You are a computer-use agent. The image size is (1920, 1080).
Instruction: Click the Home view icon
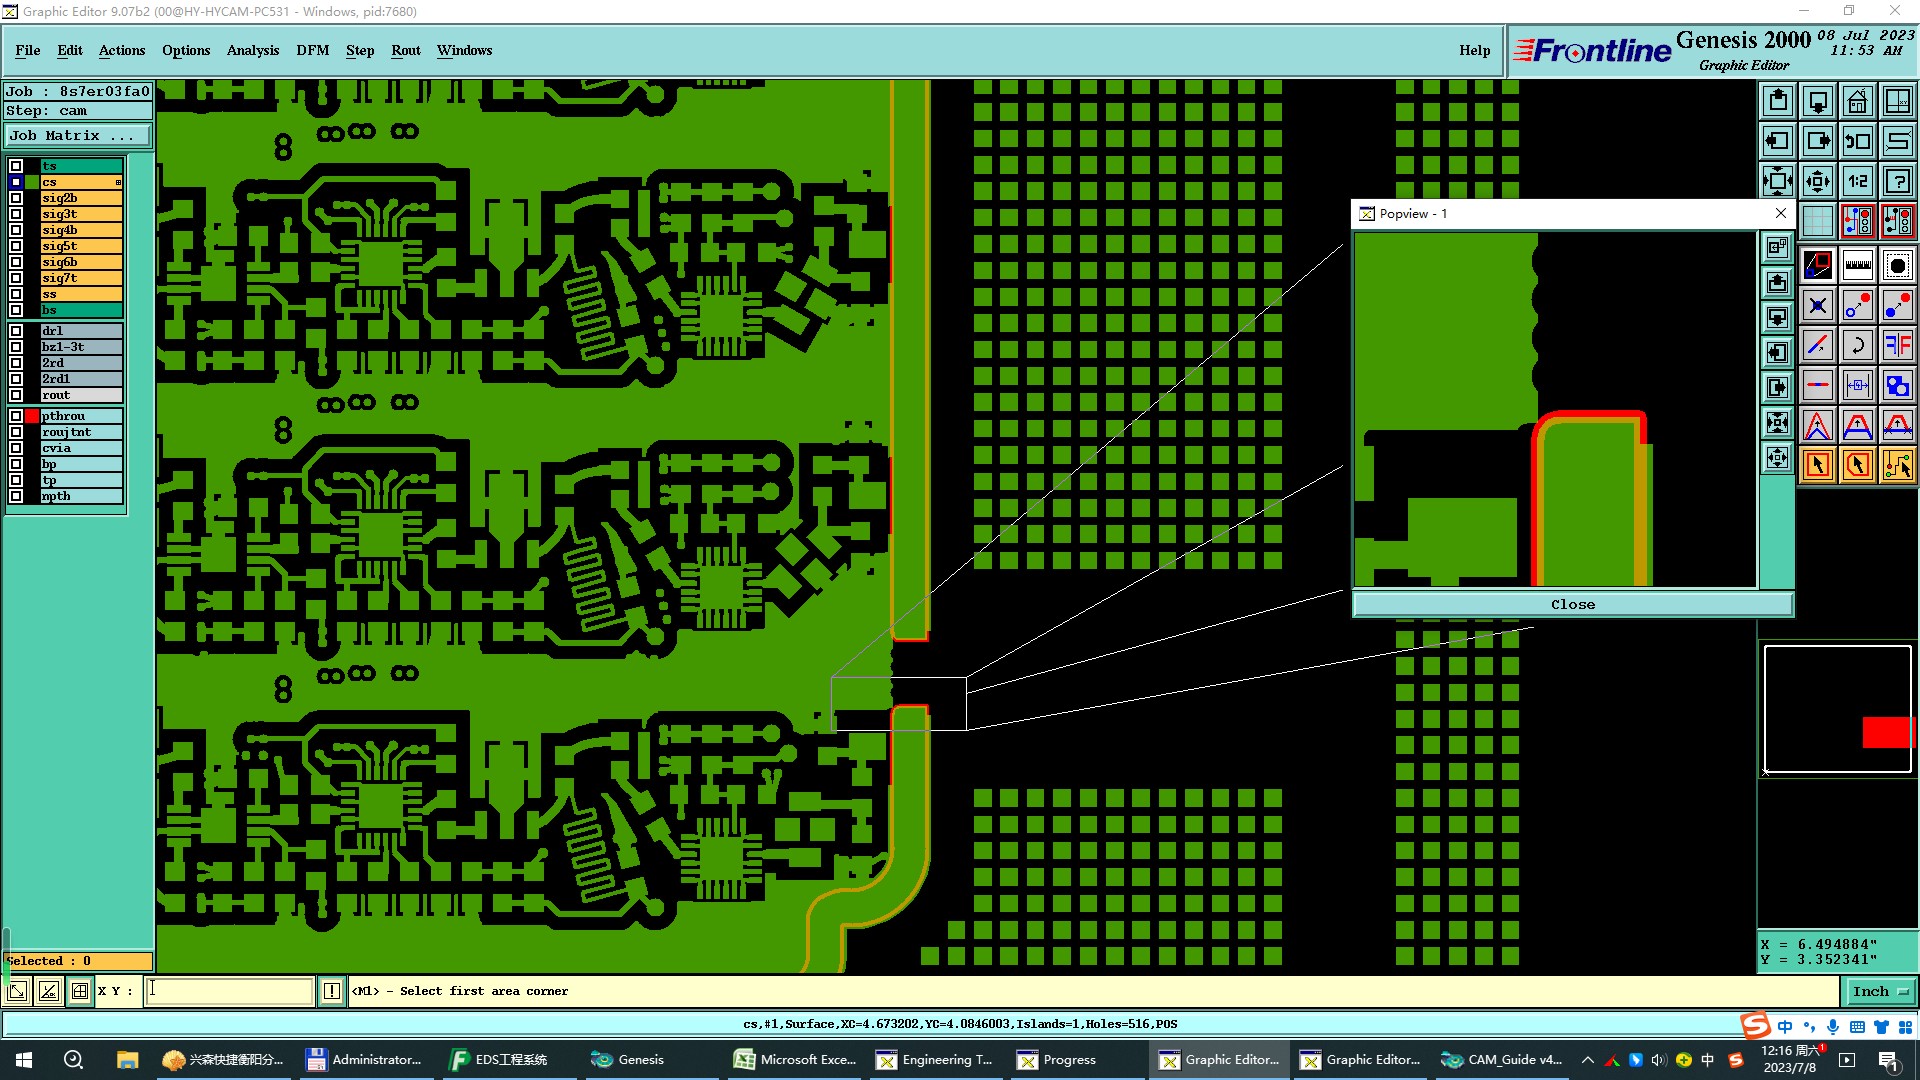[1857, 101]
